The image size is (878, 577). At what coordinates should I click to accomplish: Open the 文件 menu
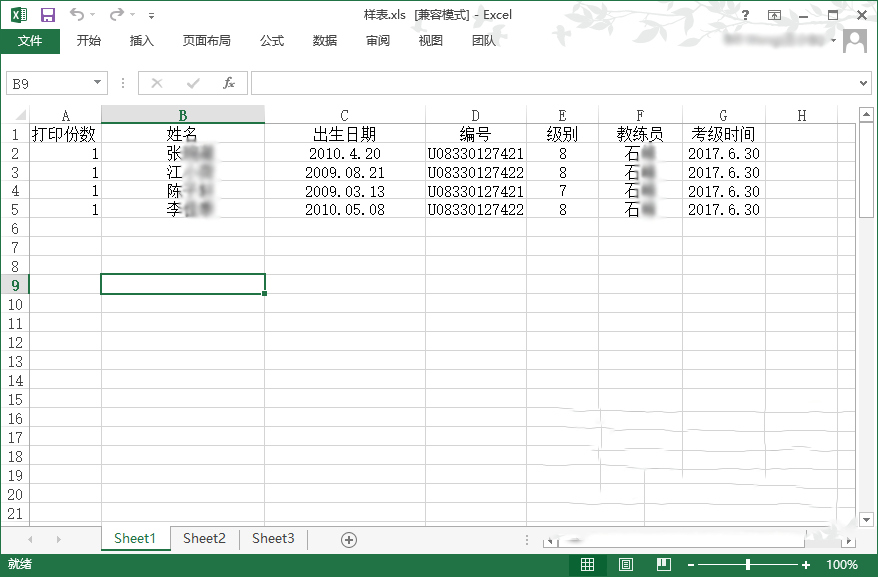tap(30, 41)
